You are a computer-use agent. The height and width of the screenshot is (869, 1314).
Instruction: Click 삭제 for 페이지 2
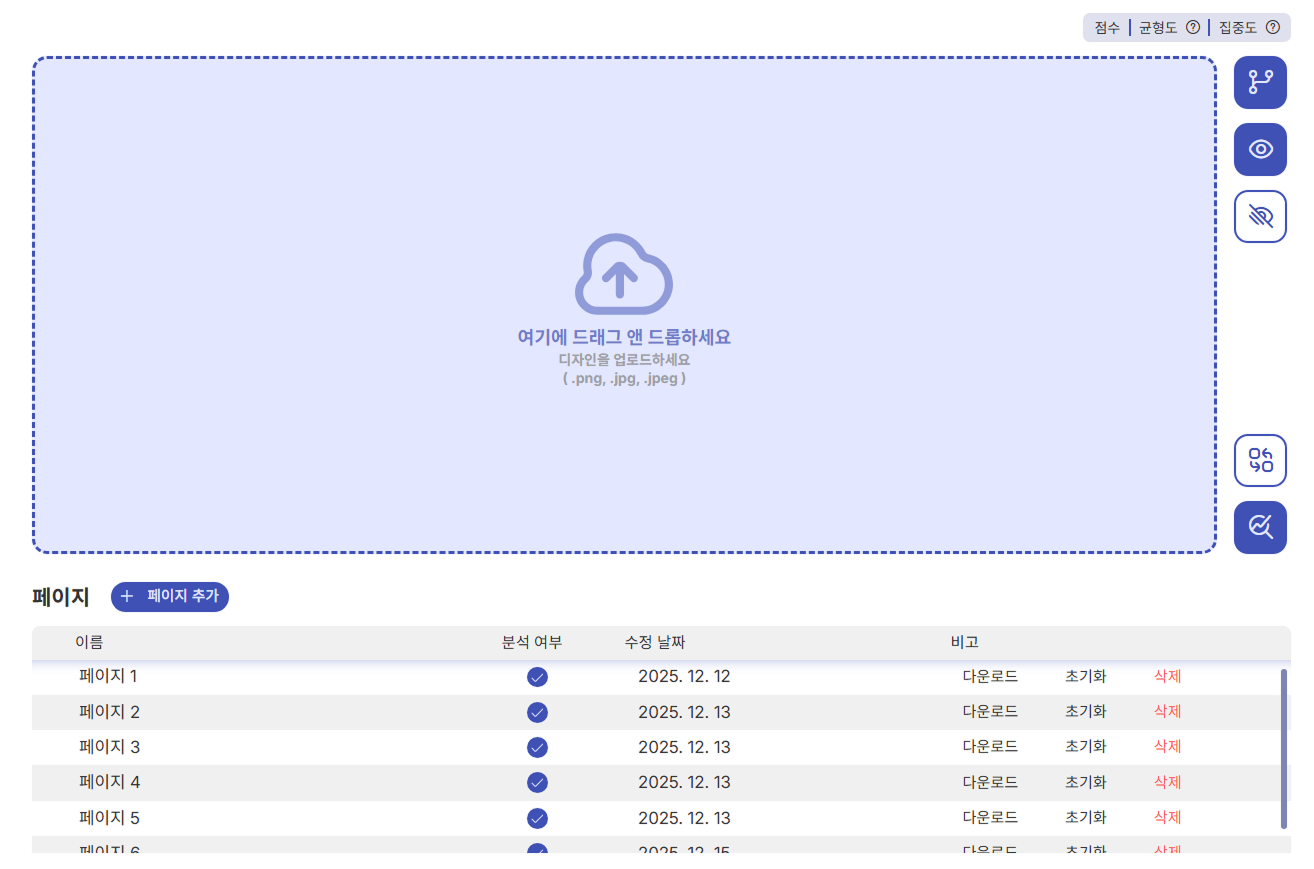click(1168, 711)
